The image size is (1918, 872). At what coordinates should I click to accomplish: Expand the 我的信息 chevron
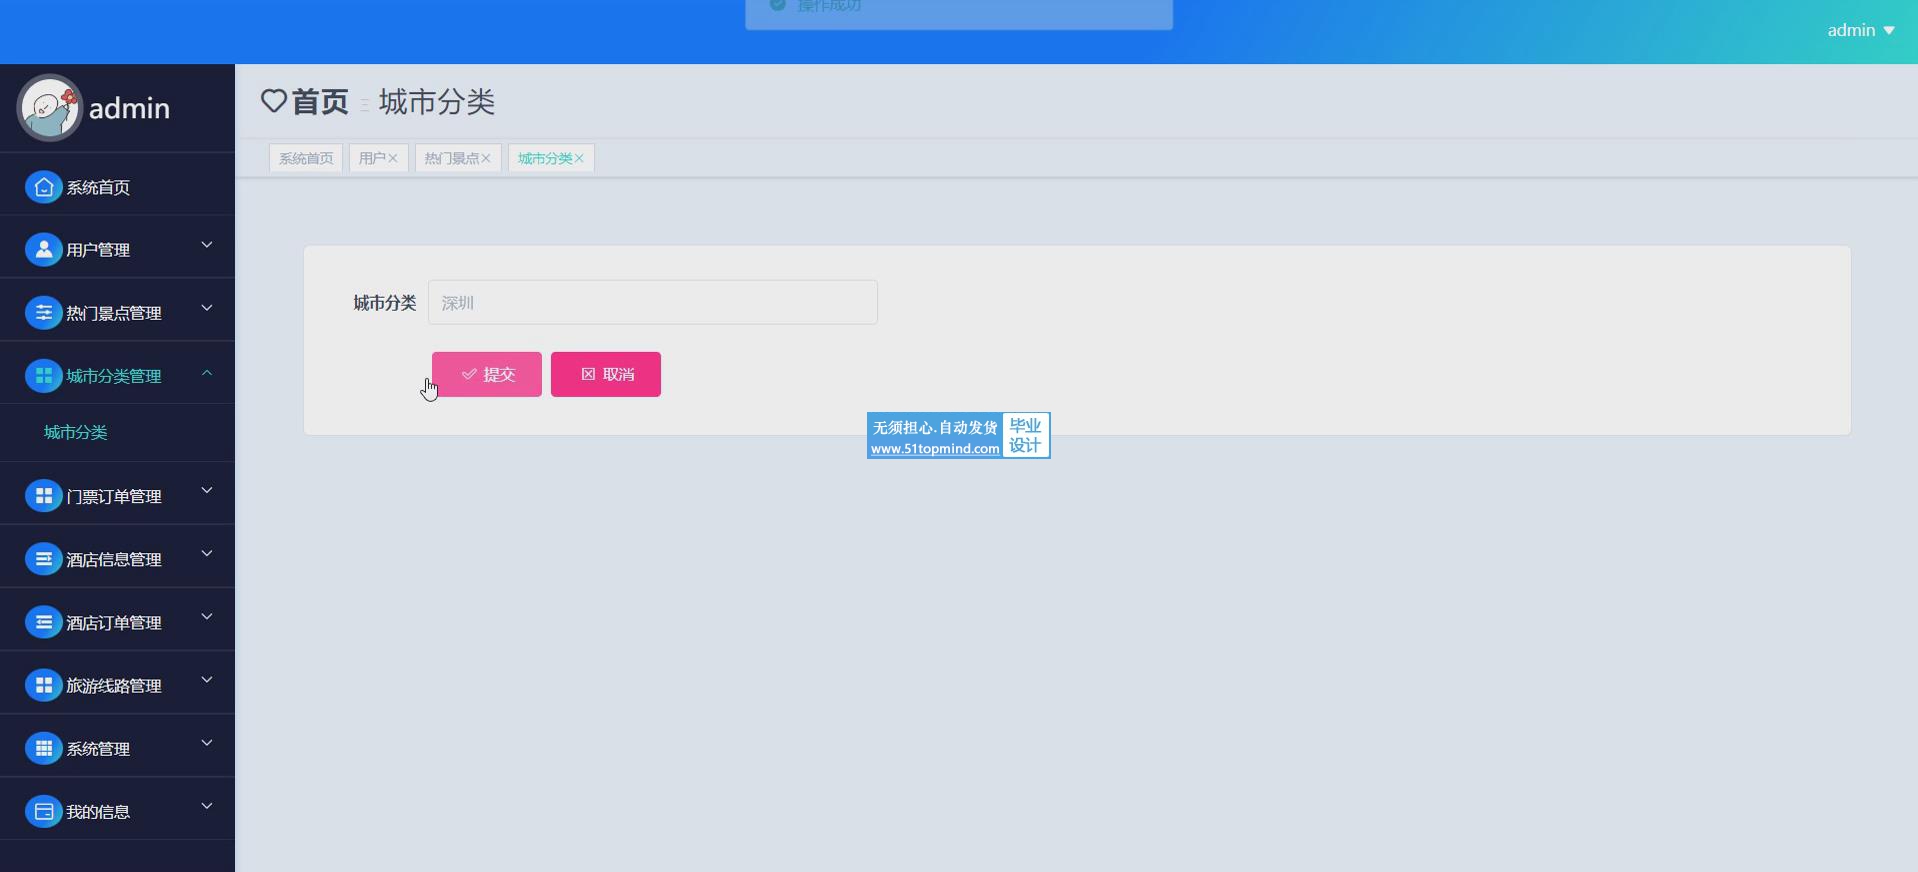click(x=207, y=805)
